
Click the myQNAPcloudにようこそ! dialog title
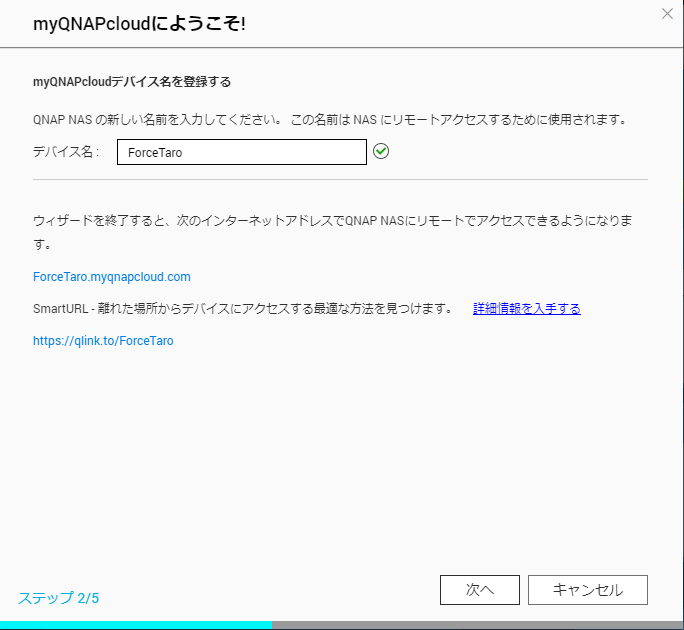click(x=139, y=23)
